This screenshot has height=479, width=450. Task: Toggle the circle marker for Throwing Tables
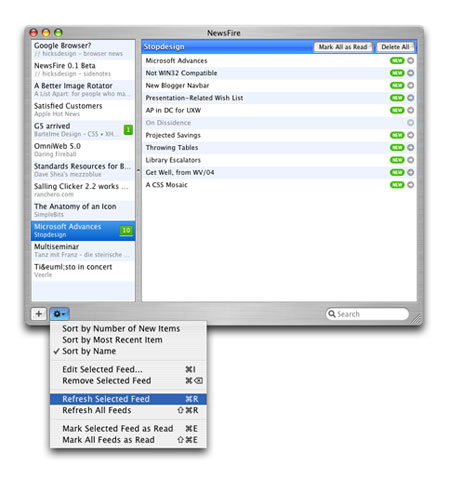click(x=411, y=147)
